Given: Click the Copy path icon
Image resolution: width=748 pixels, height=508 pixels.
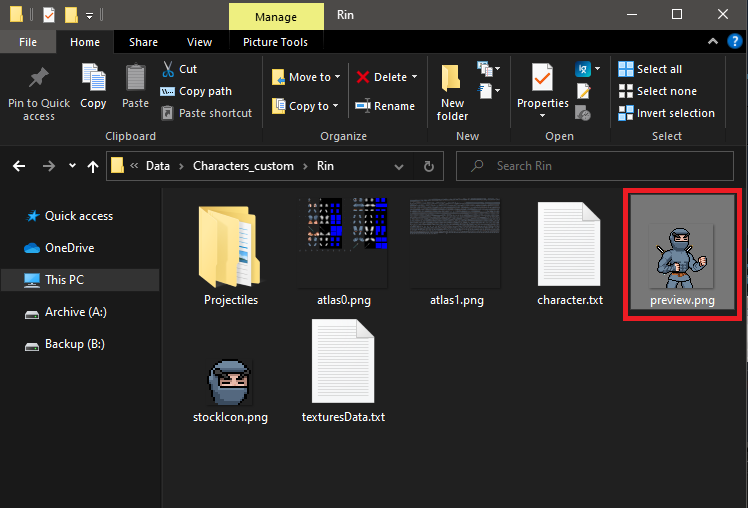Looking at the screenshot, I should [x=167, y=91].
